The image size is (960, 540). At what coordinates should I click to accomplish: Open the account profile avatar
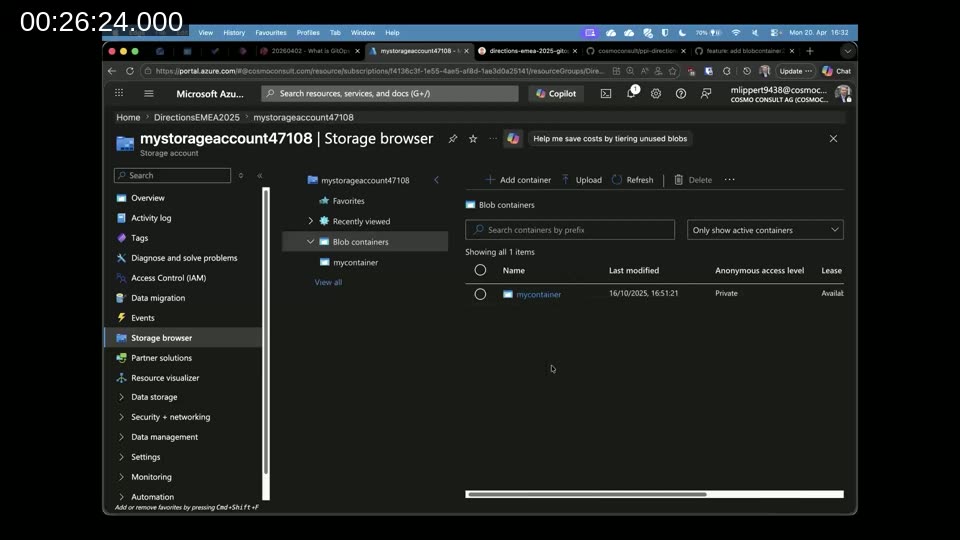point(844,94)
